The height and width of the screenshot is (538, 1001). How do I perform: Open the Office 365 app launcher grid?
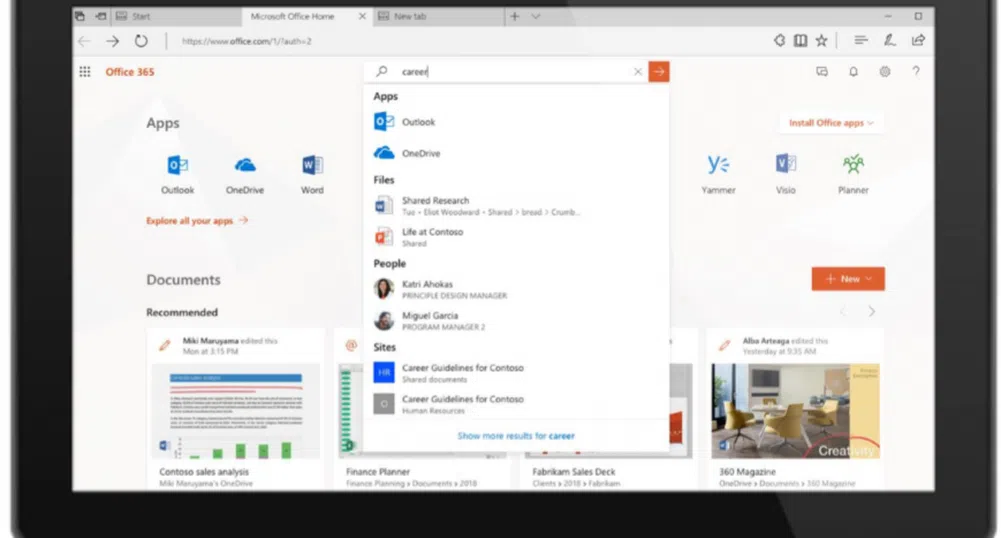pos(85,71)
